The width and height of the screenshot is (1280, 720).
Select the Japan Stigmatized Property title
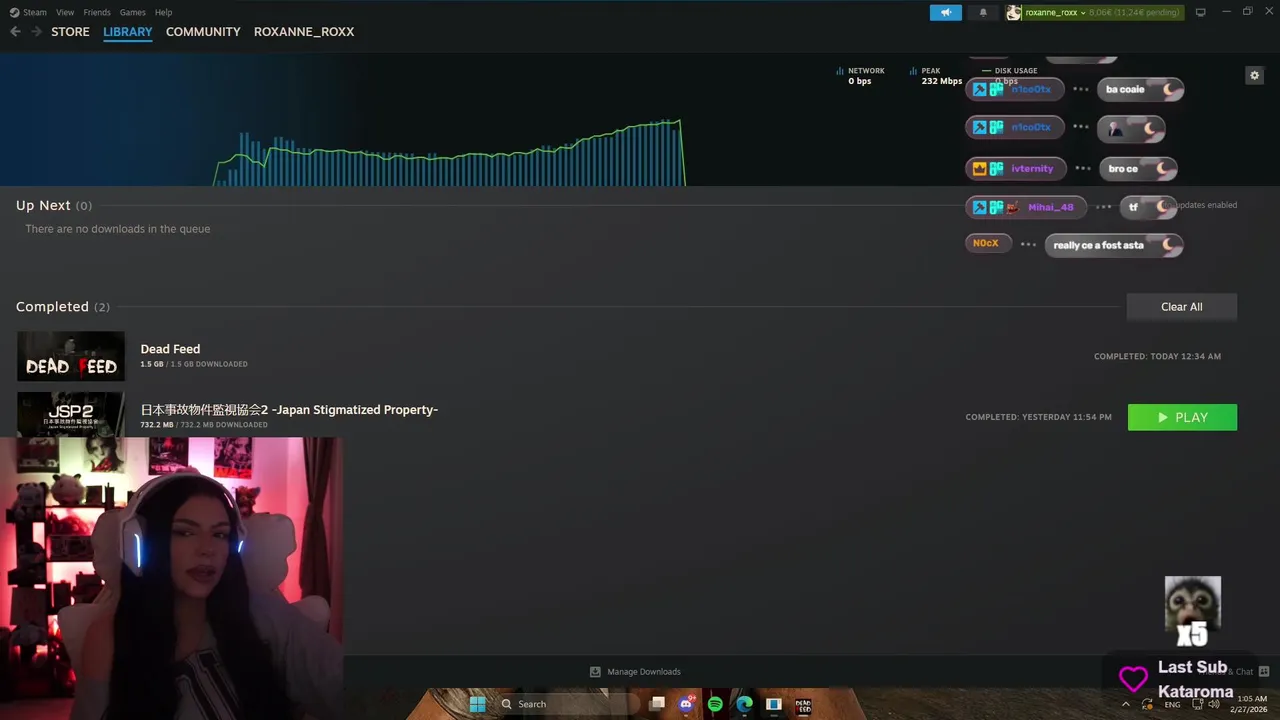(289, 410)
